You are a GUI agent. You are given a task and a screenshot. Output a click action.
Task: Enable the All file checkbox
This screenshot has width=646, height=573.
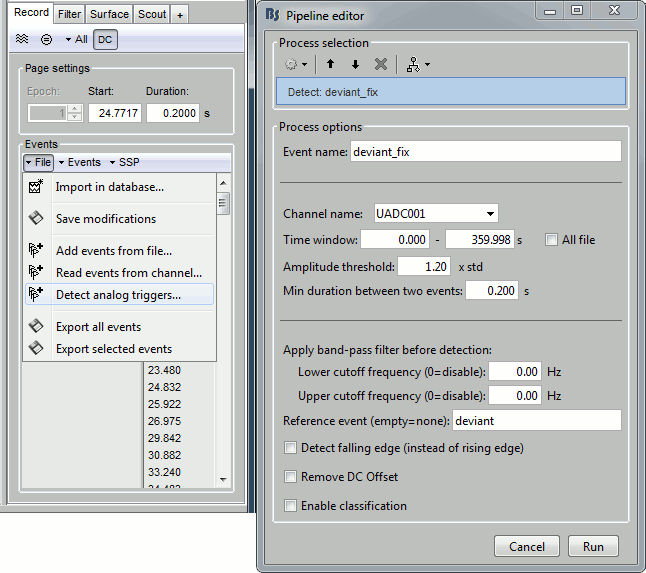(x=552, y=240)
